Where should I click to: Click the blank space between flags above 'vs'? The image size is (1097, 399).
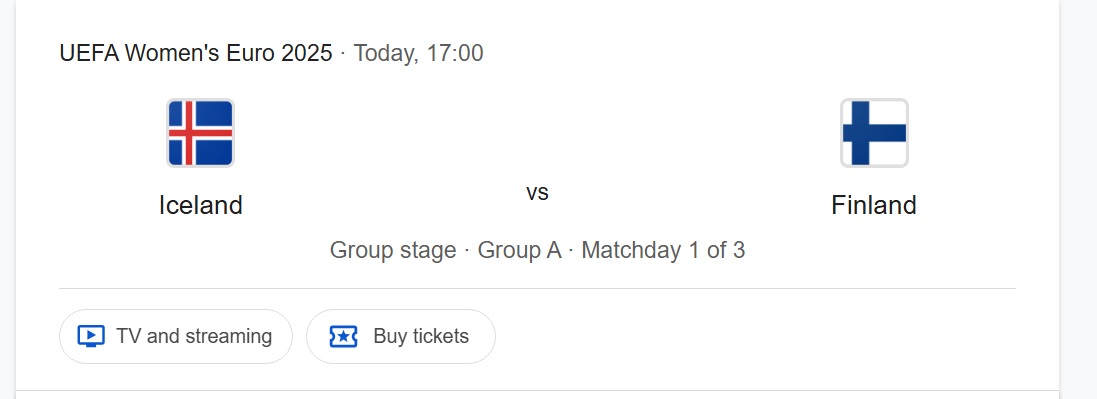[537, 133]
